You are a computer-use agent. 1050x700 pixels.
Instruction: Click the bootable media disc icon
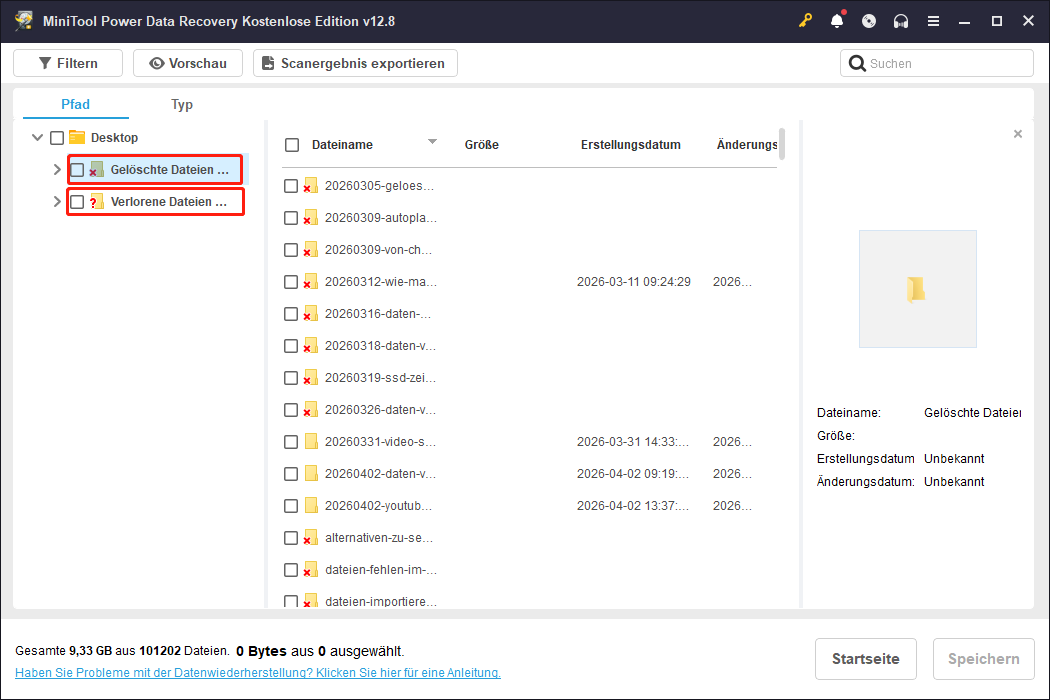pos(869,21)
